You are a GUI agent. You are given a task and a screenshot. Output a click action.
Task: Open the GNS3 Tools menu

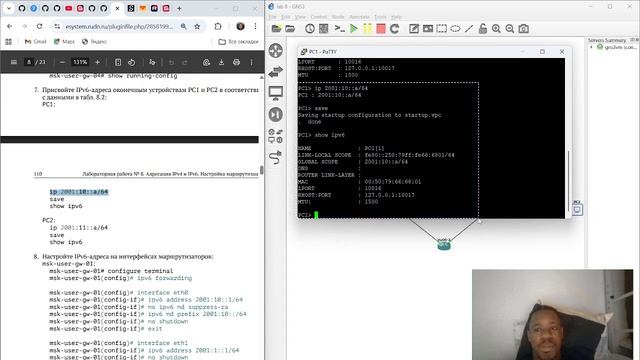[380, 17]
